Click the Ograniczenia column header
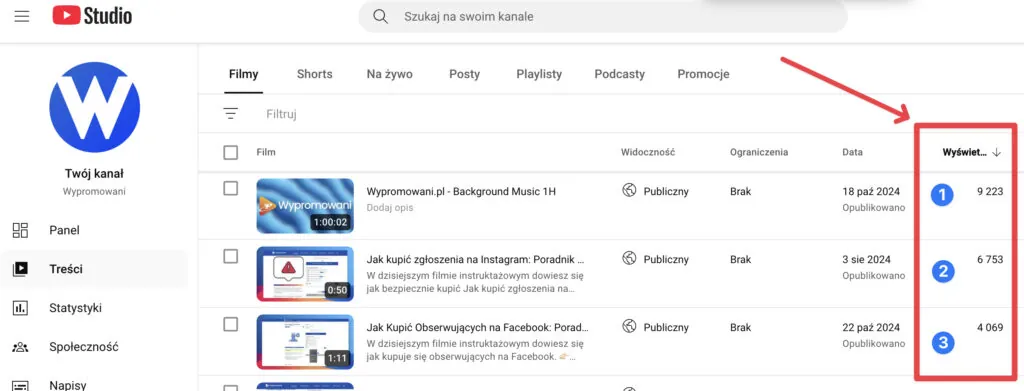1024x391 pixels. point(759,152)
